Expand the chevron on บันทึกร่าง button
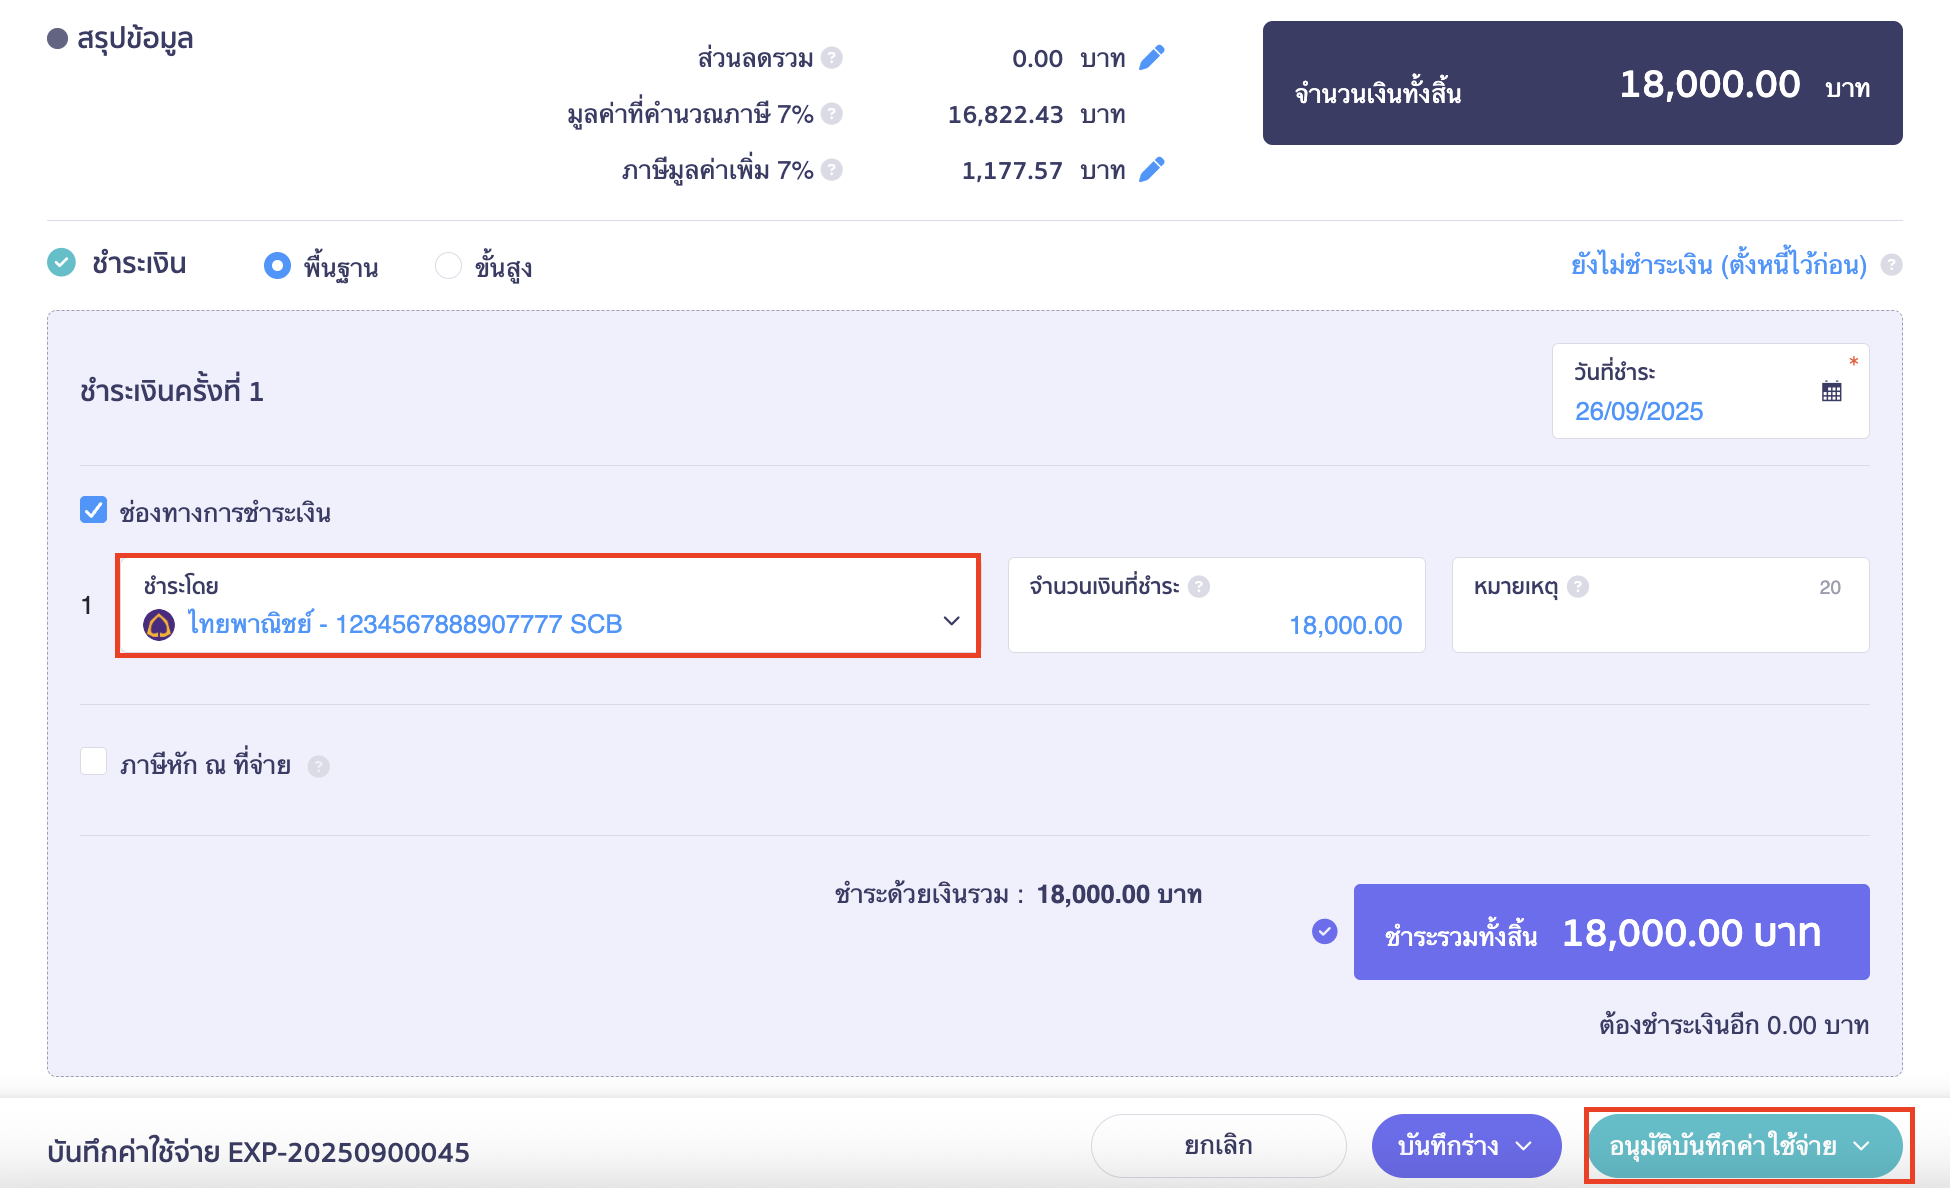This screenshot has width=1950, height=1188. tap(1526, 1146)
